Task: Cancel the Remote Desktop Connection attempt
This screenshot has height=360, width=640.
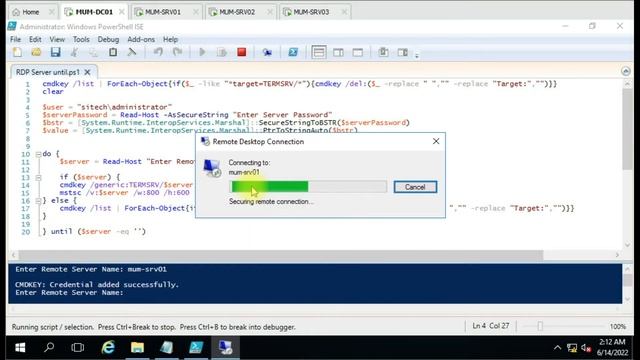Action: point(415,187)
